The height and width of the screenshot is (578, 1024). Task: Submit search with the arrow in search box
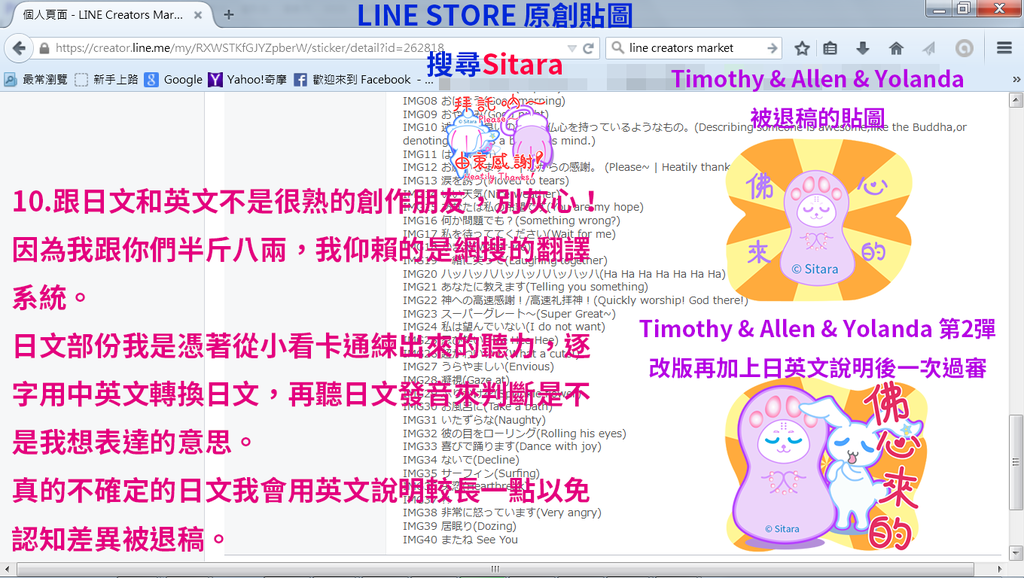point(773,48)
